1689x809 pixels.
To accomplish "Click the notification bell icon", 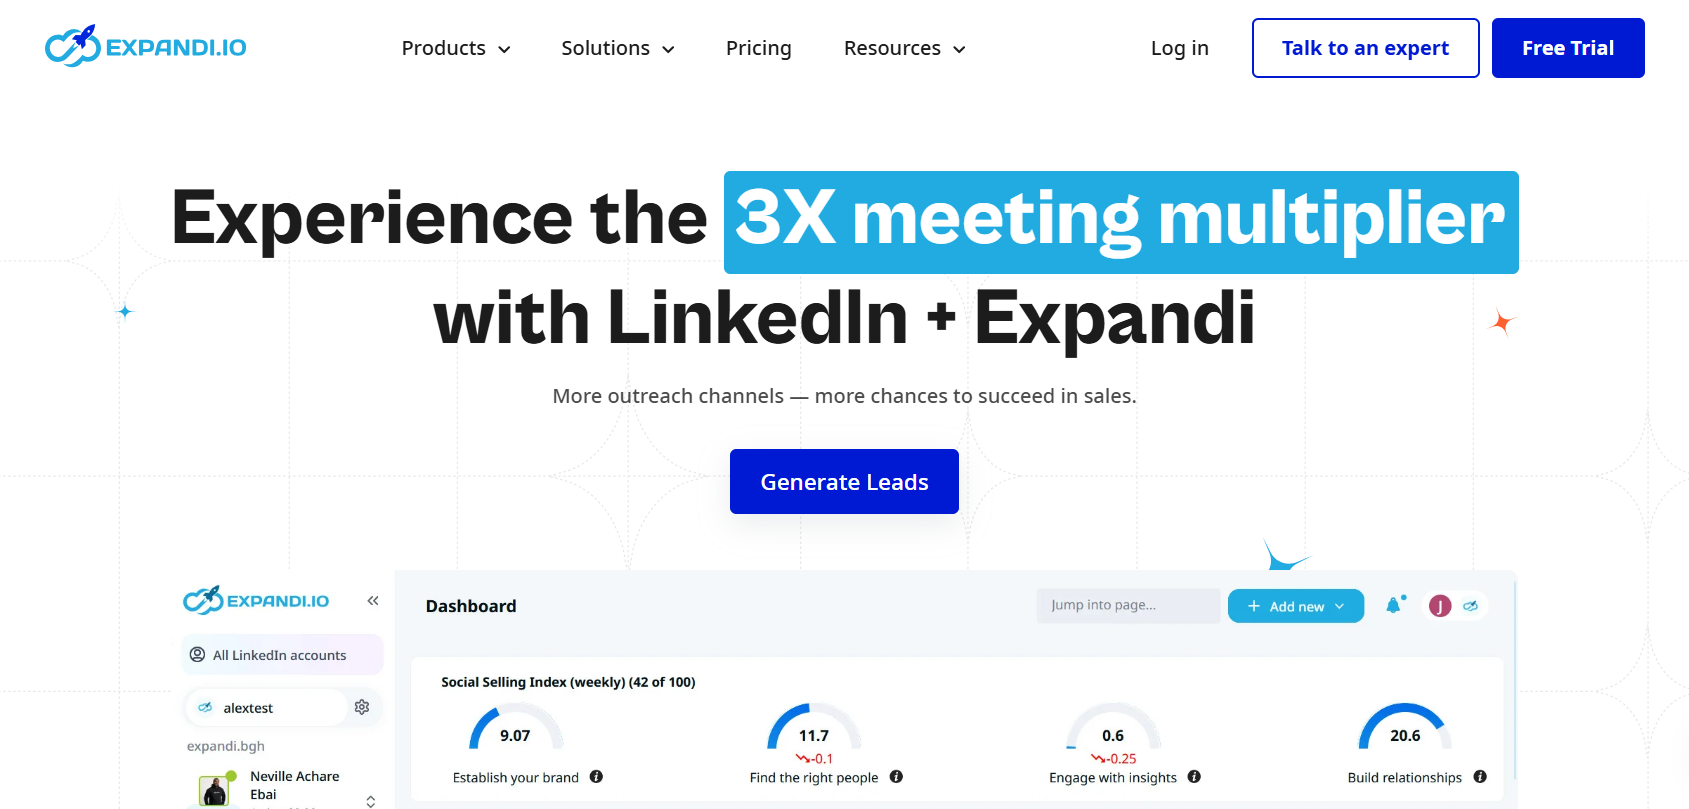I will click(1394, 605).
